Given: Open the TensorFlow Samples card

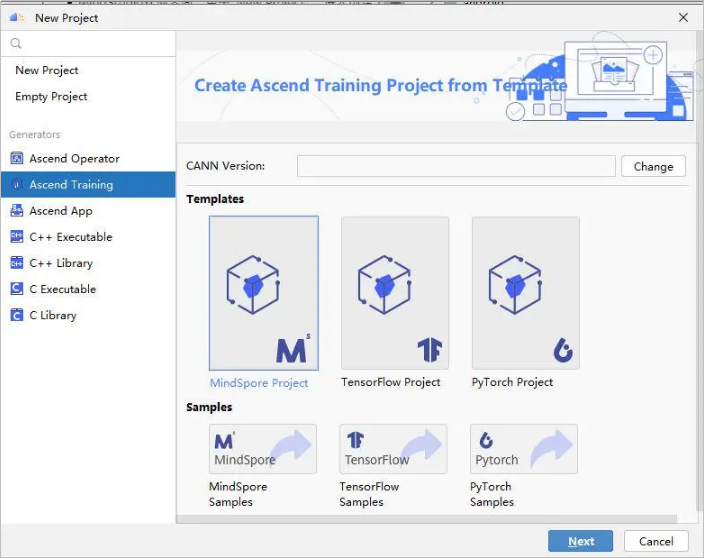Looking at the screenshot, I should click(x=393, y=449).
